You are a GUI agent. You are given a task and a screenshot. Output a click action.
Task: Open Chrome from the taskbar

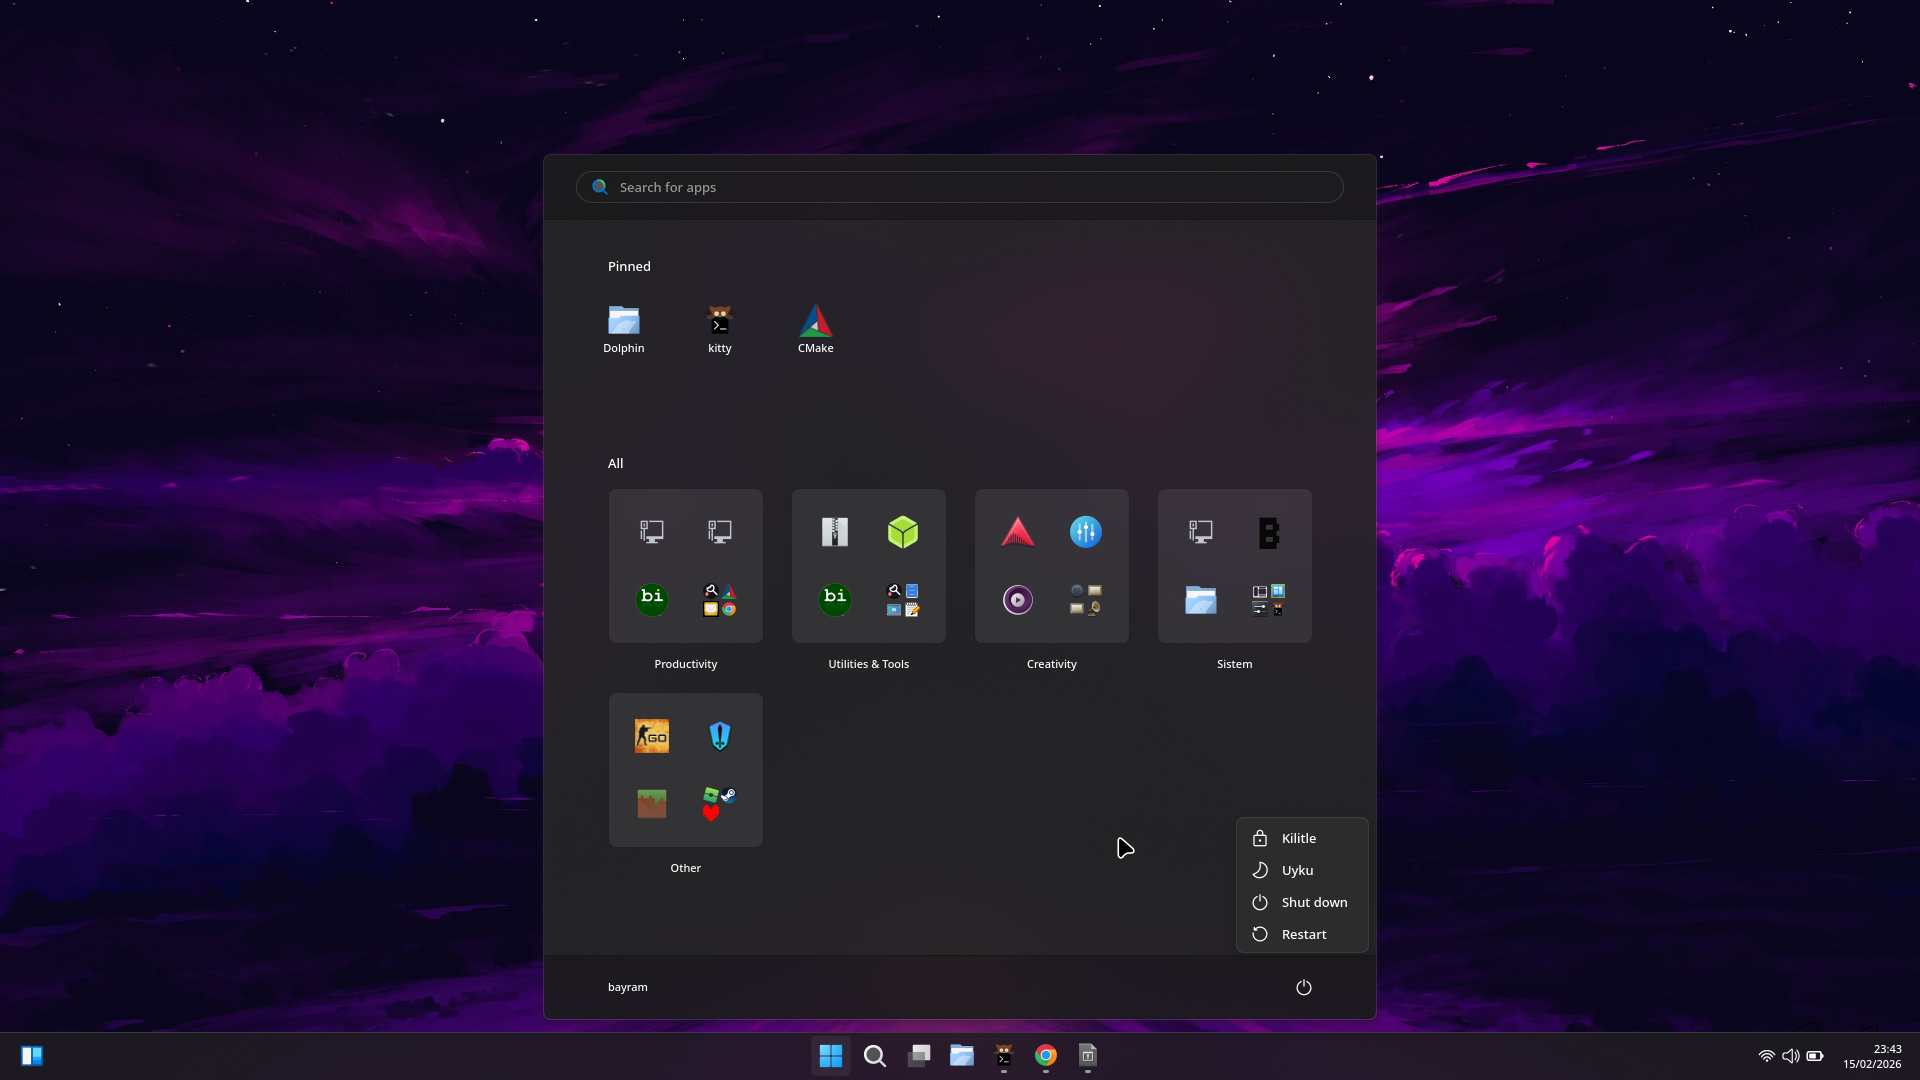(x=1045, y=1055)
